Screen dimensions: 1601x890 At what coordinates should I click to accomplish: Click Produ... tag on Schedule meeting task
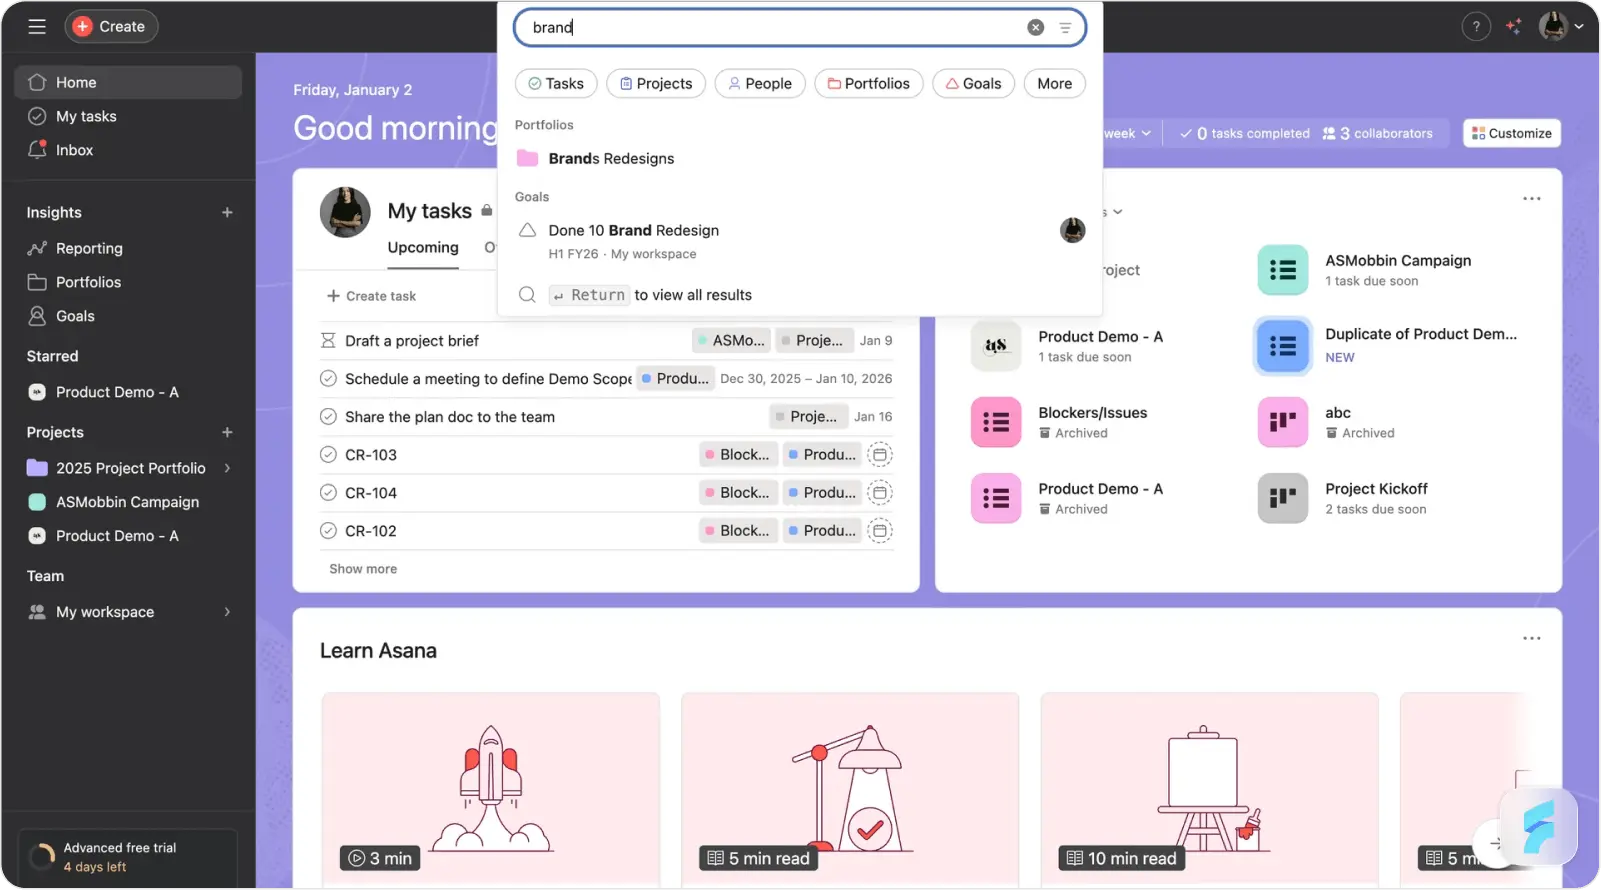click(675, 379)
